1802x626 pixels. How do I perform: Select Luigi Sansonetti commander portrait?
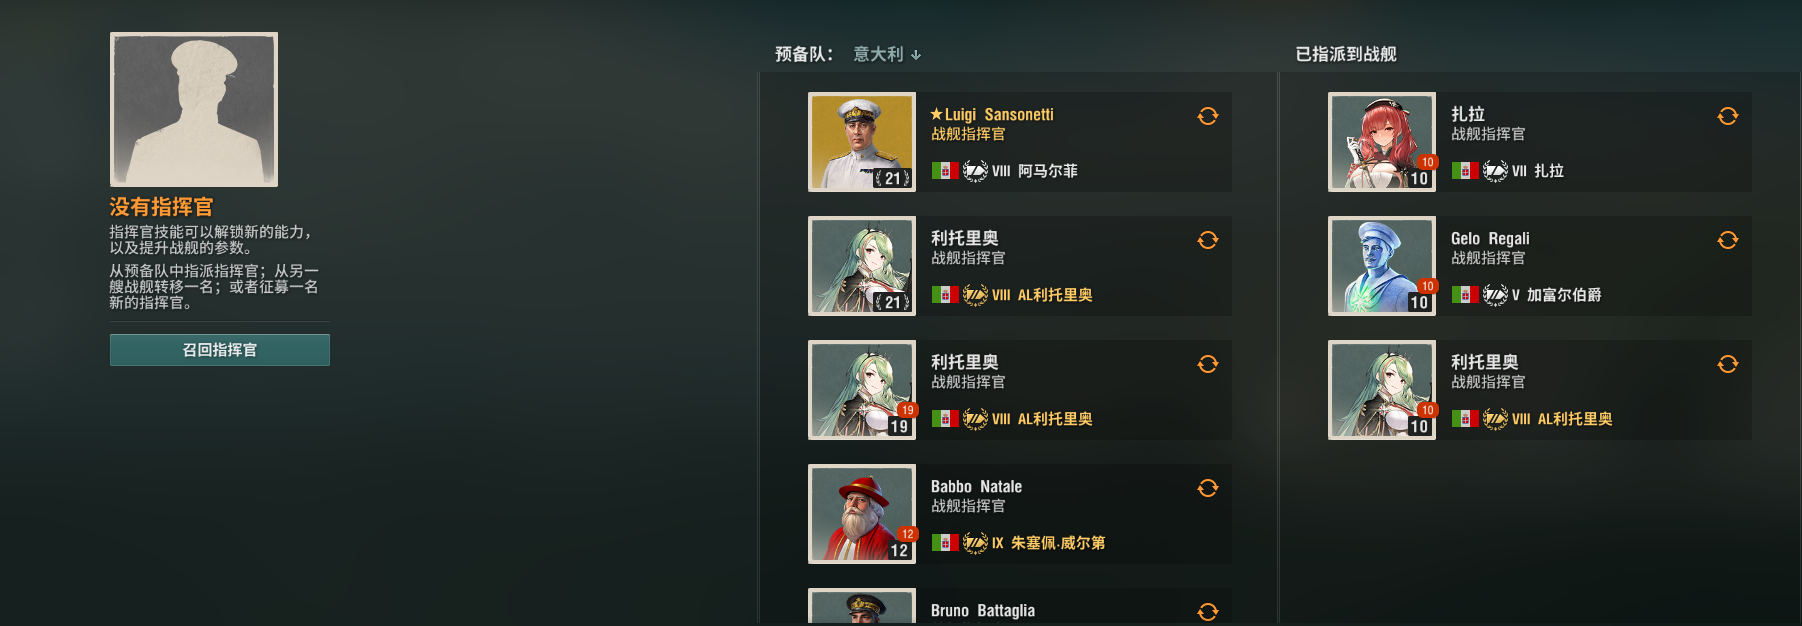click(862, 142)
